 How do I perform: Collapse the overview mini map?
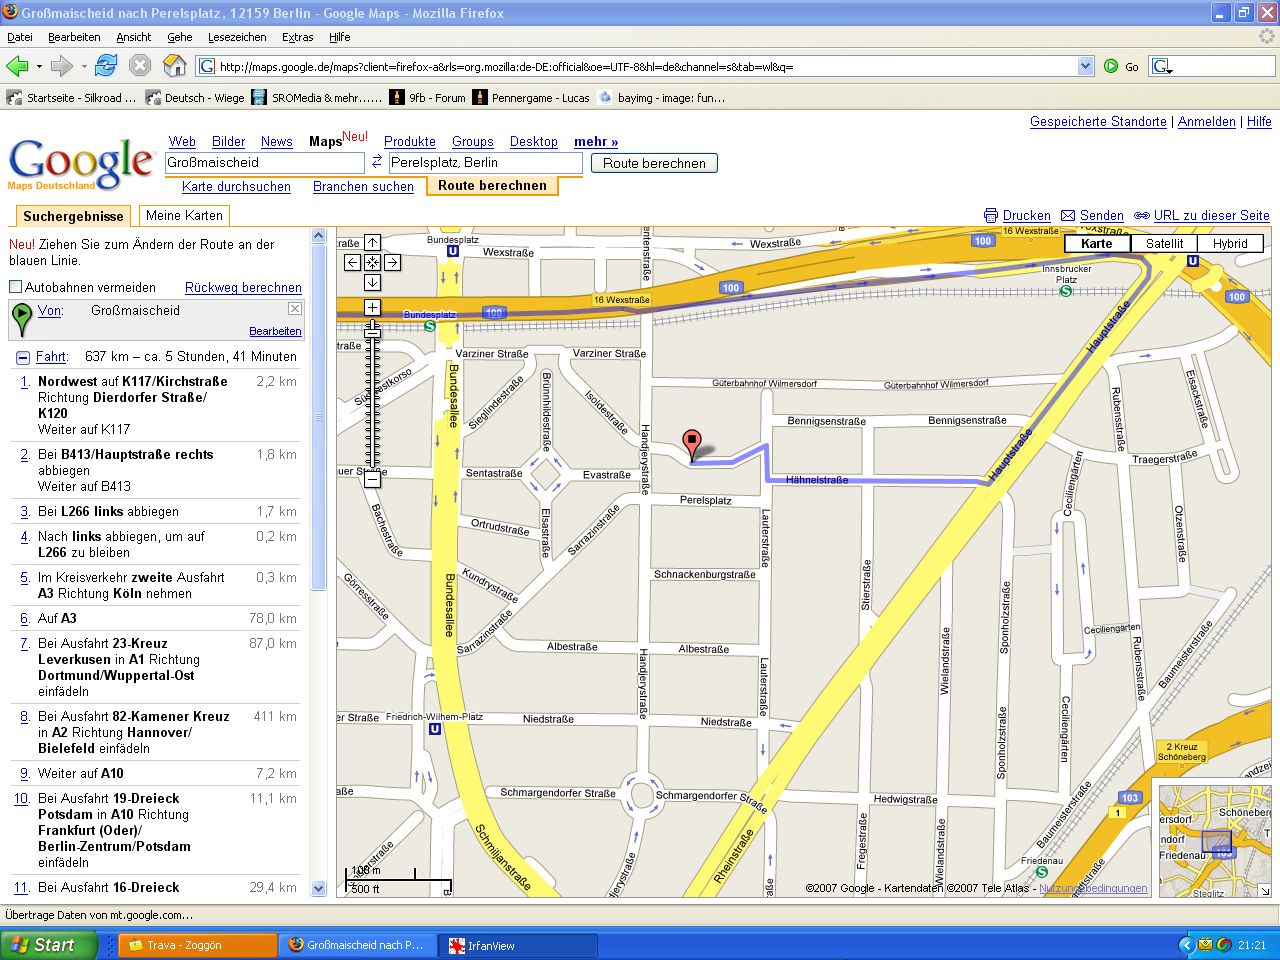pos(1264,890)
